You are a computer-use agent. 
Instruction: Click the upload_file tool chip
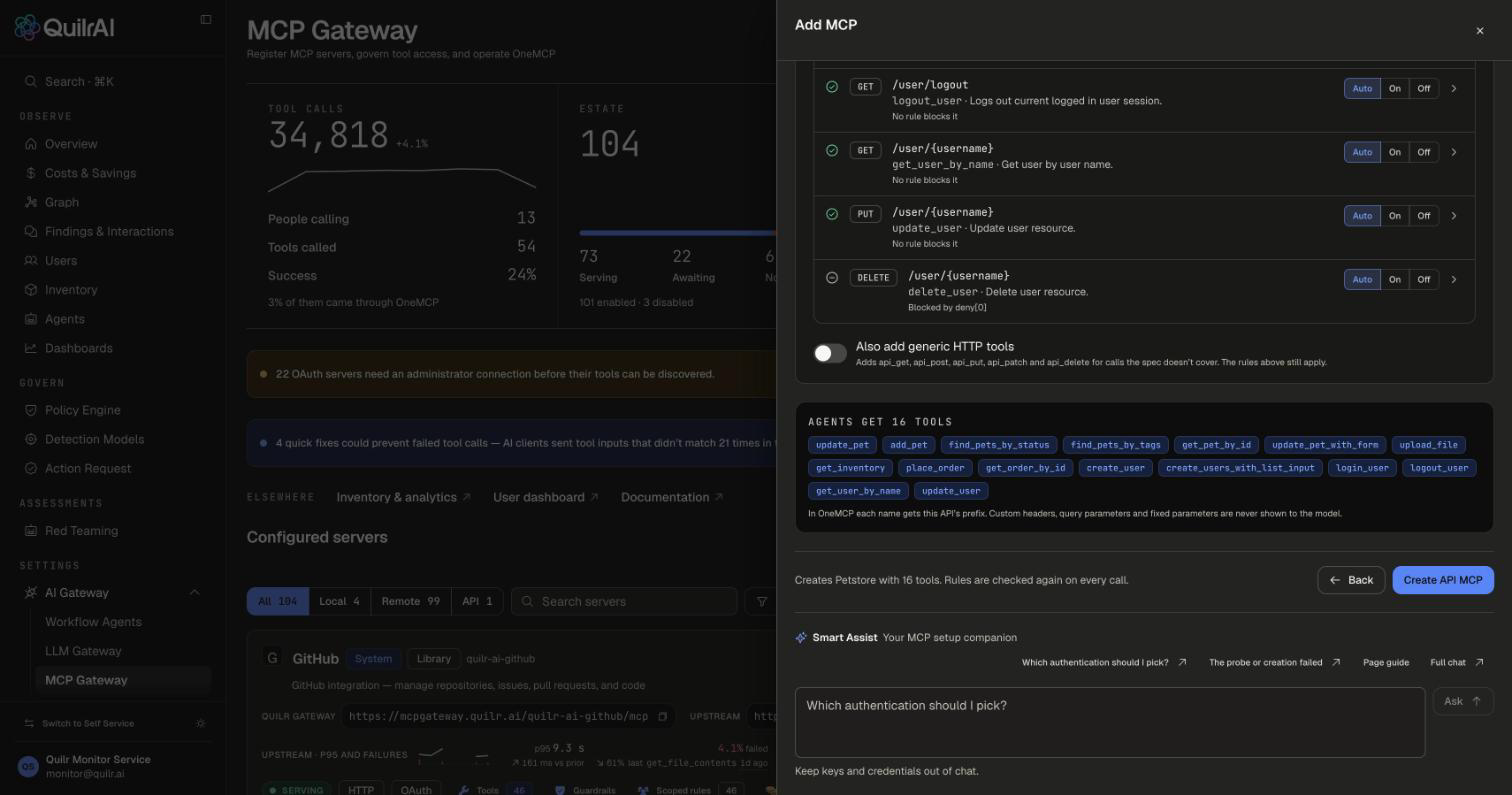click(x=1428, y=445)
